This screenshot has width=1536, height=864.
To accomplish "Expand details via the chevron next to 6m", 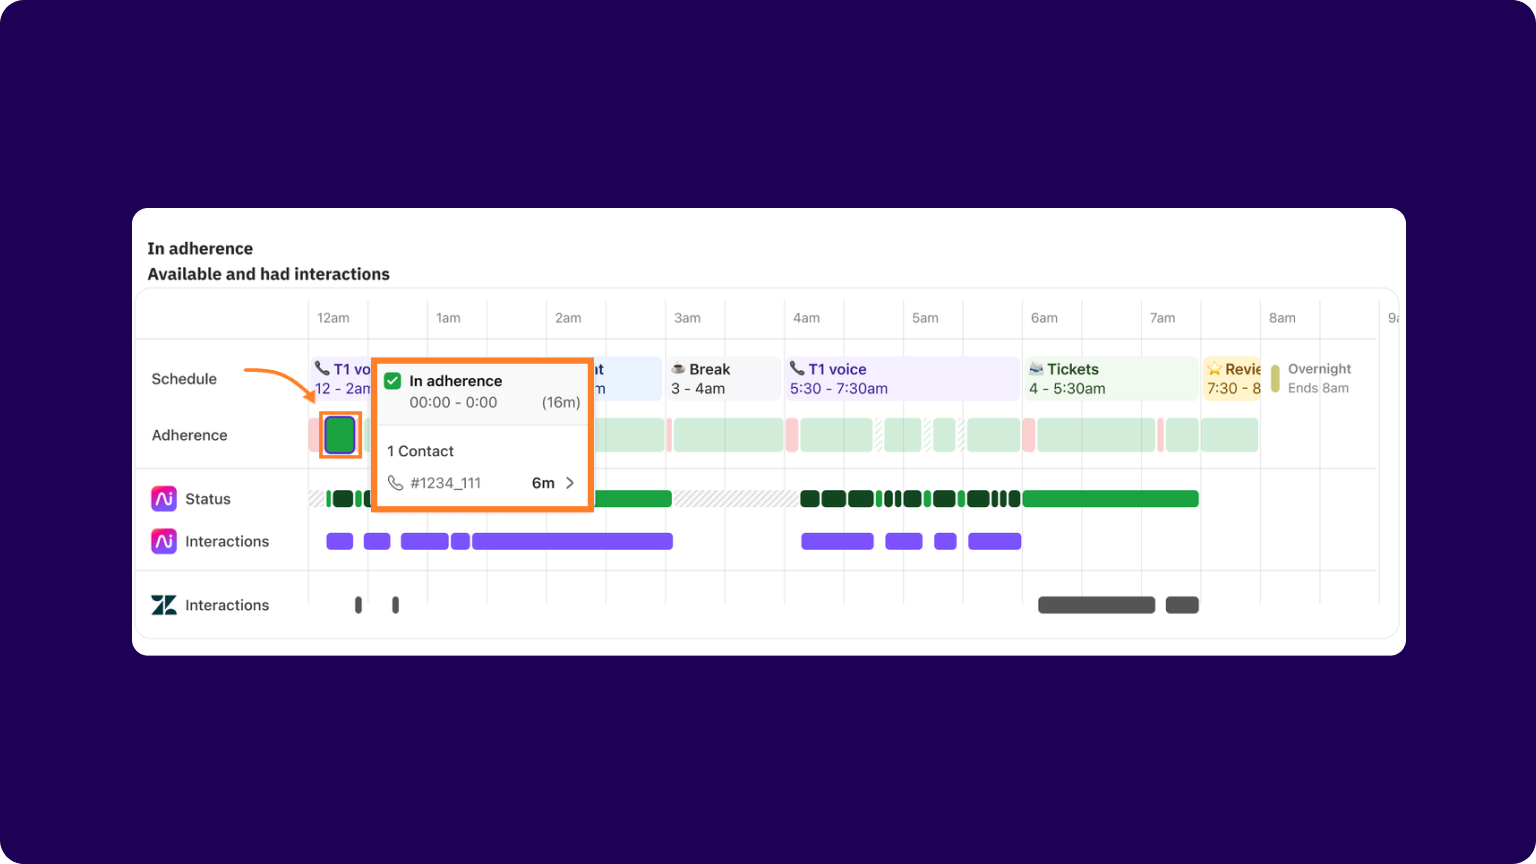I will (x=570, y=482).
